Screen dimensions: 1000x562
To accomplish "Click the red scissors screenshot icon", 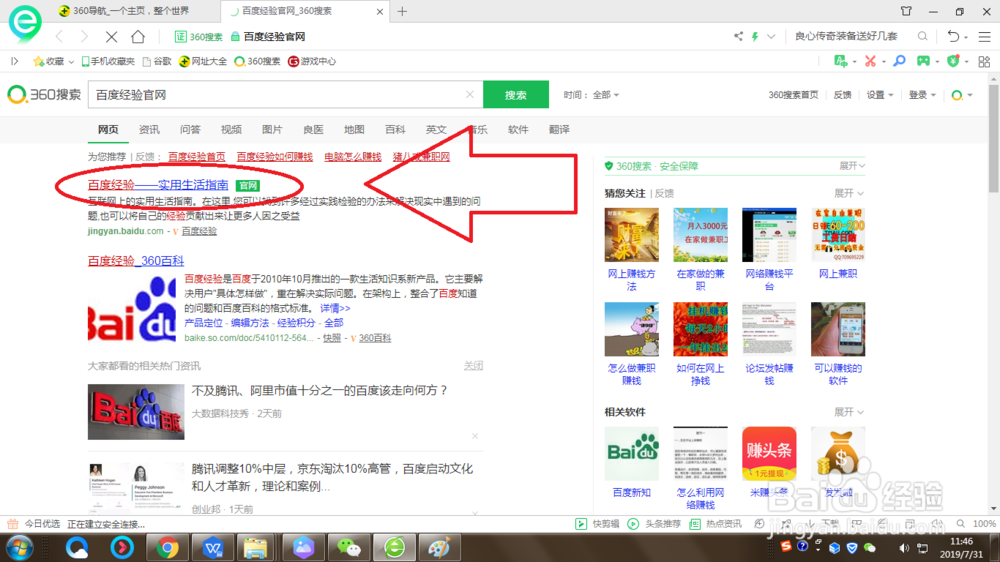I will point(870,61).
